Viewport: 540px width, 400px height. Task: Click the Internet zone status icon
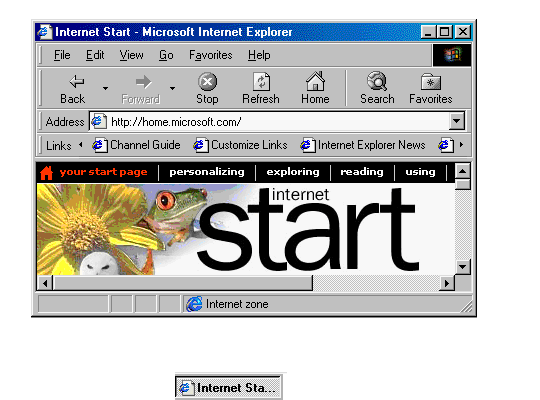[195, 304]
